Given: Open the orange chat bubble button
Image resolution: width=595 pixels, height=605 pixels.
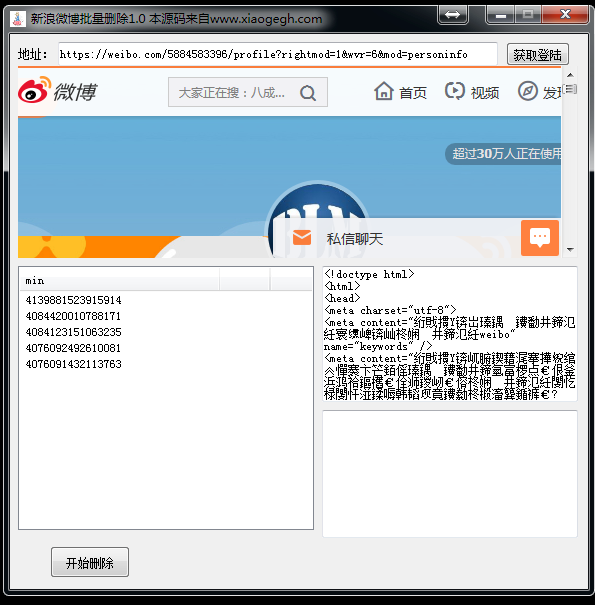Looking at the screenshot, I should [x=540, y=238].
